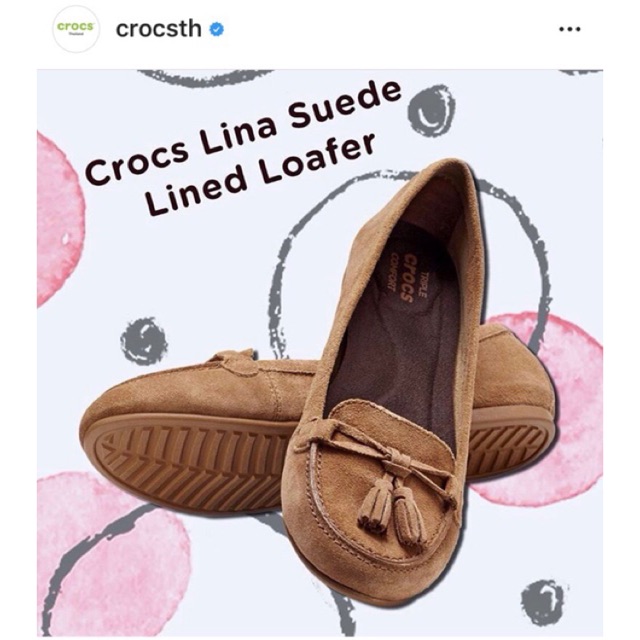Click the blue verified badge

click(217, 29)
